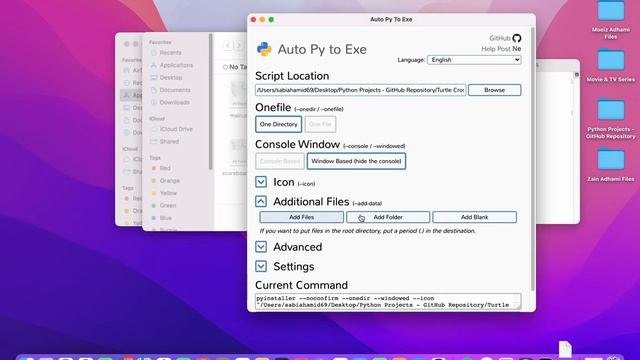Choose One File output mode

click(x=320, y=124)
